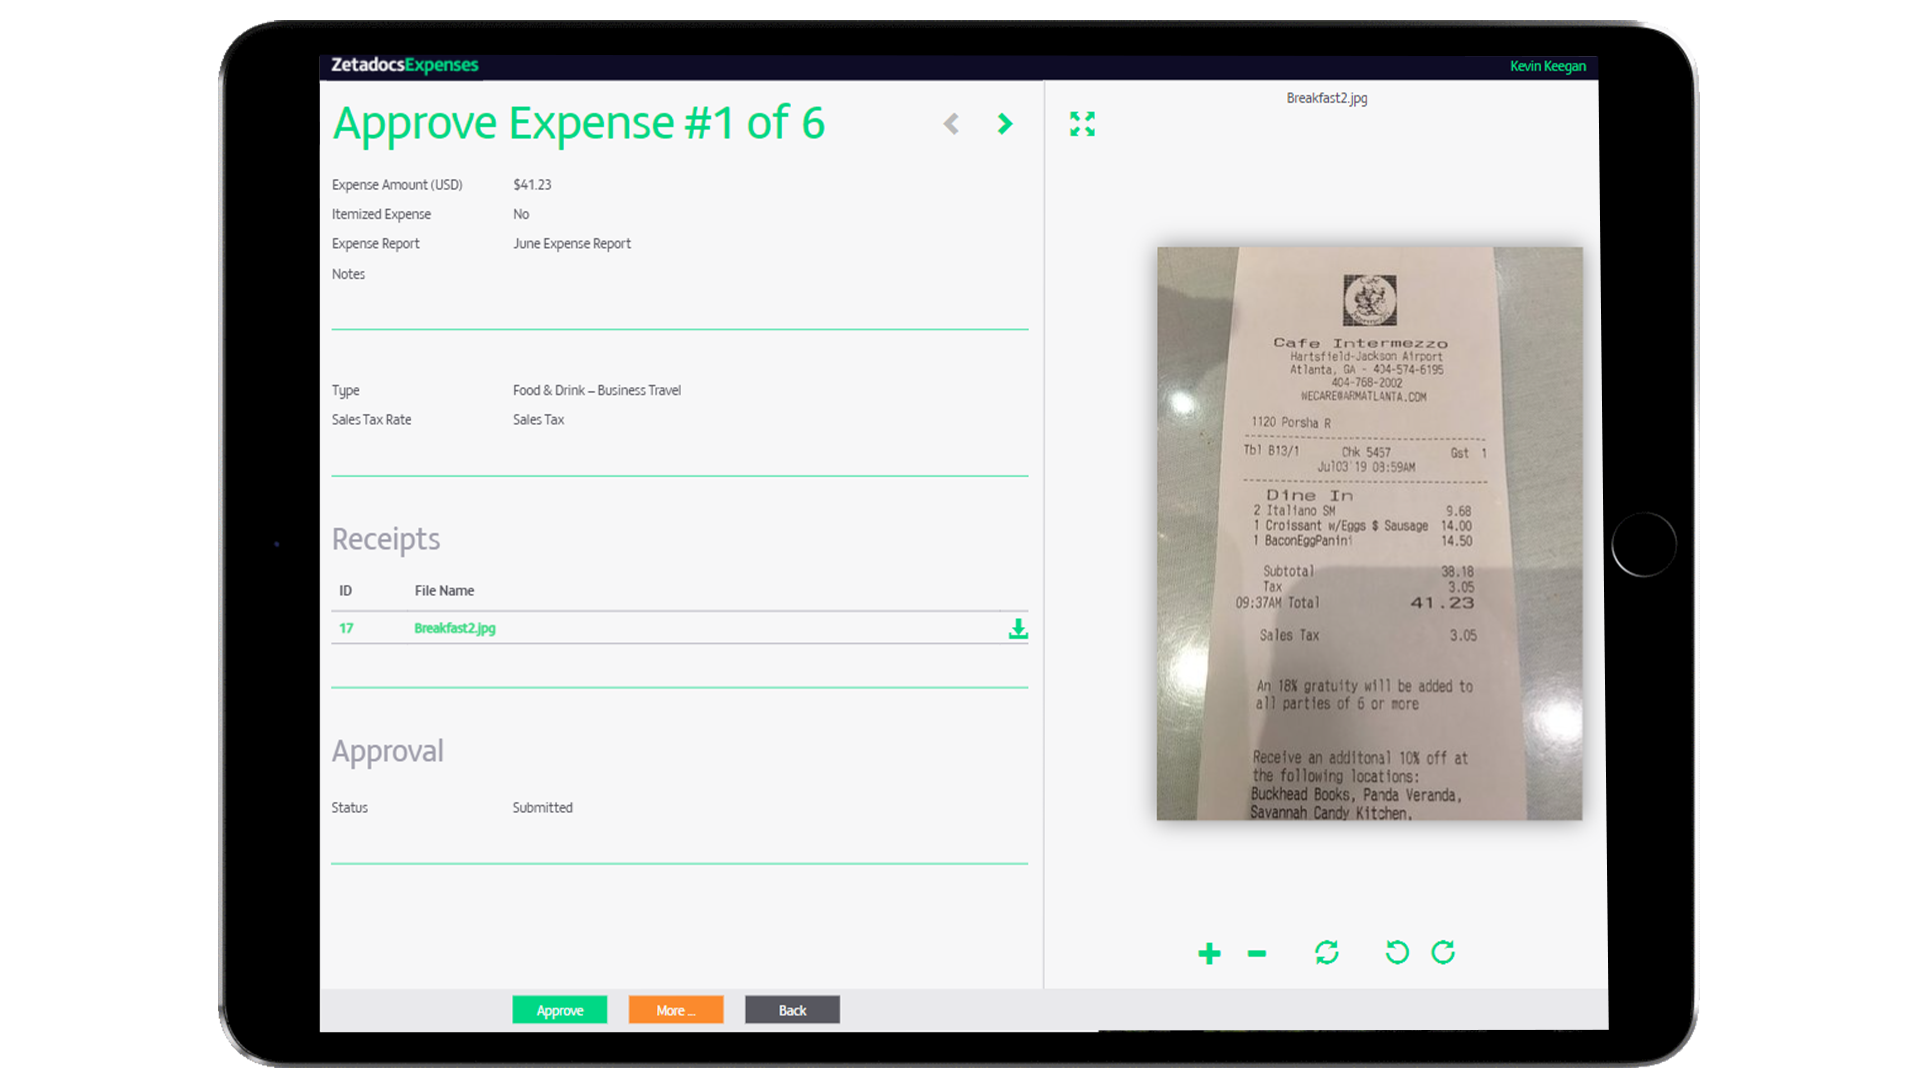Click the ZetadocsExpenses logo

point(404,65)
